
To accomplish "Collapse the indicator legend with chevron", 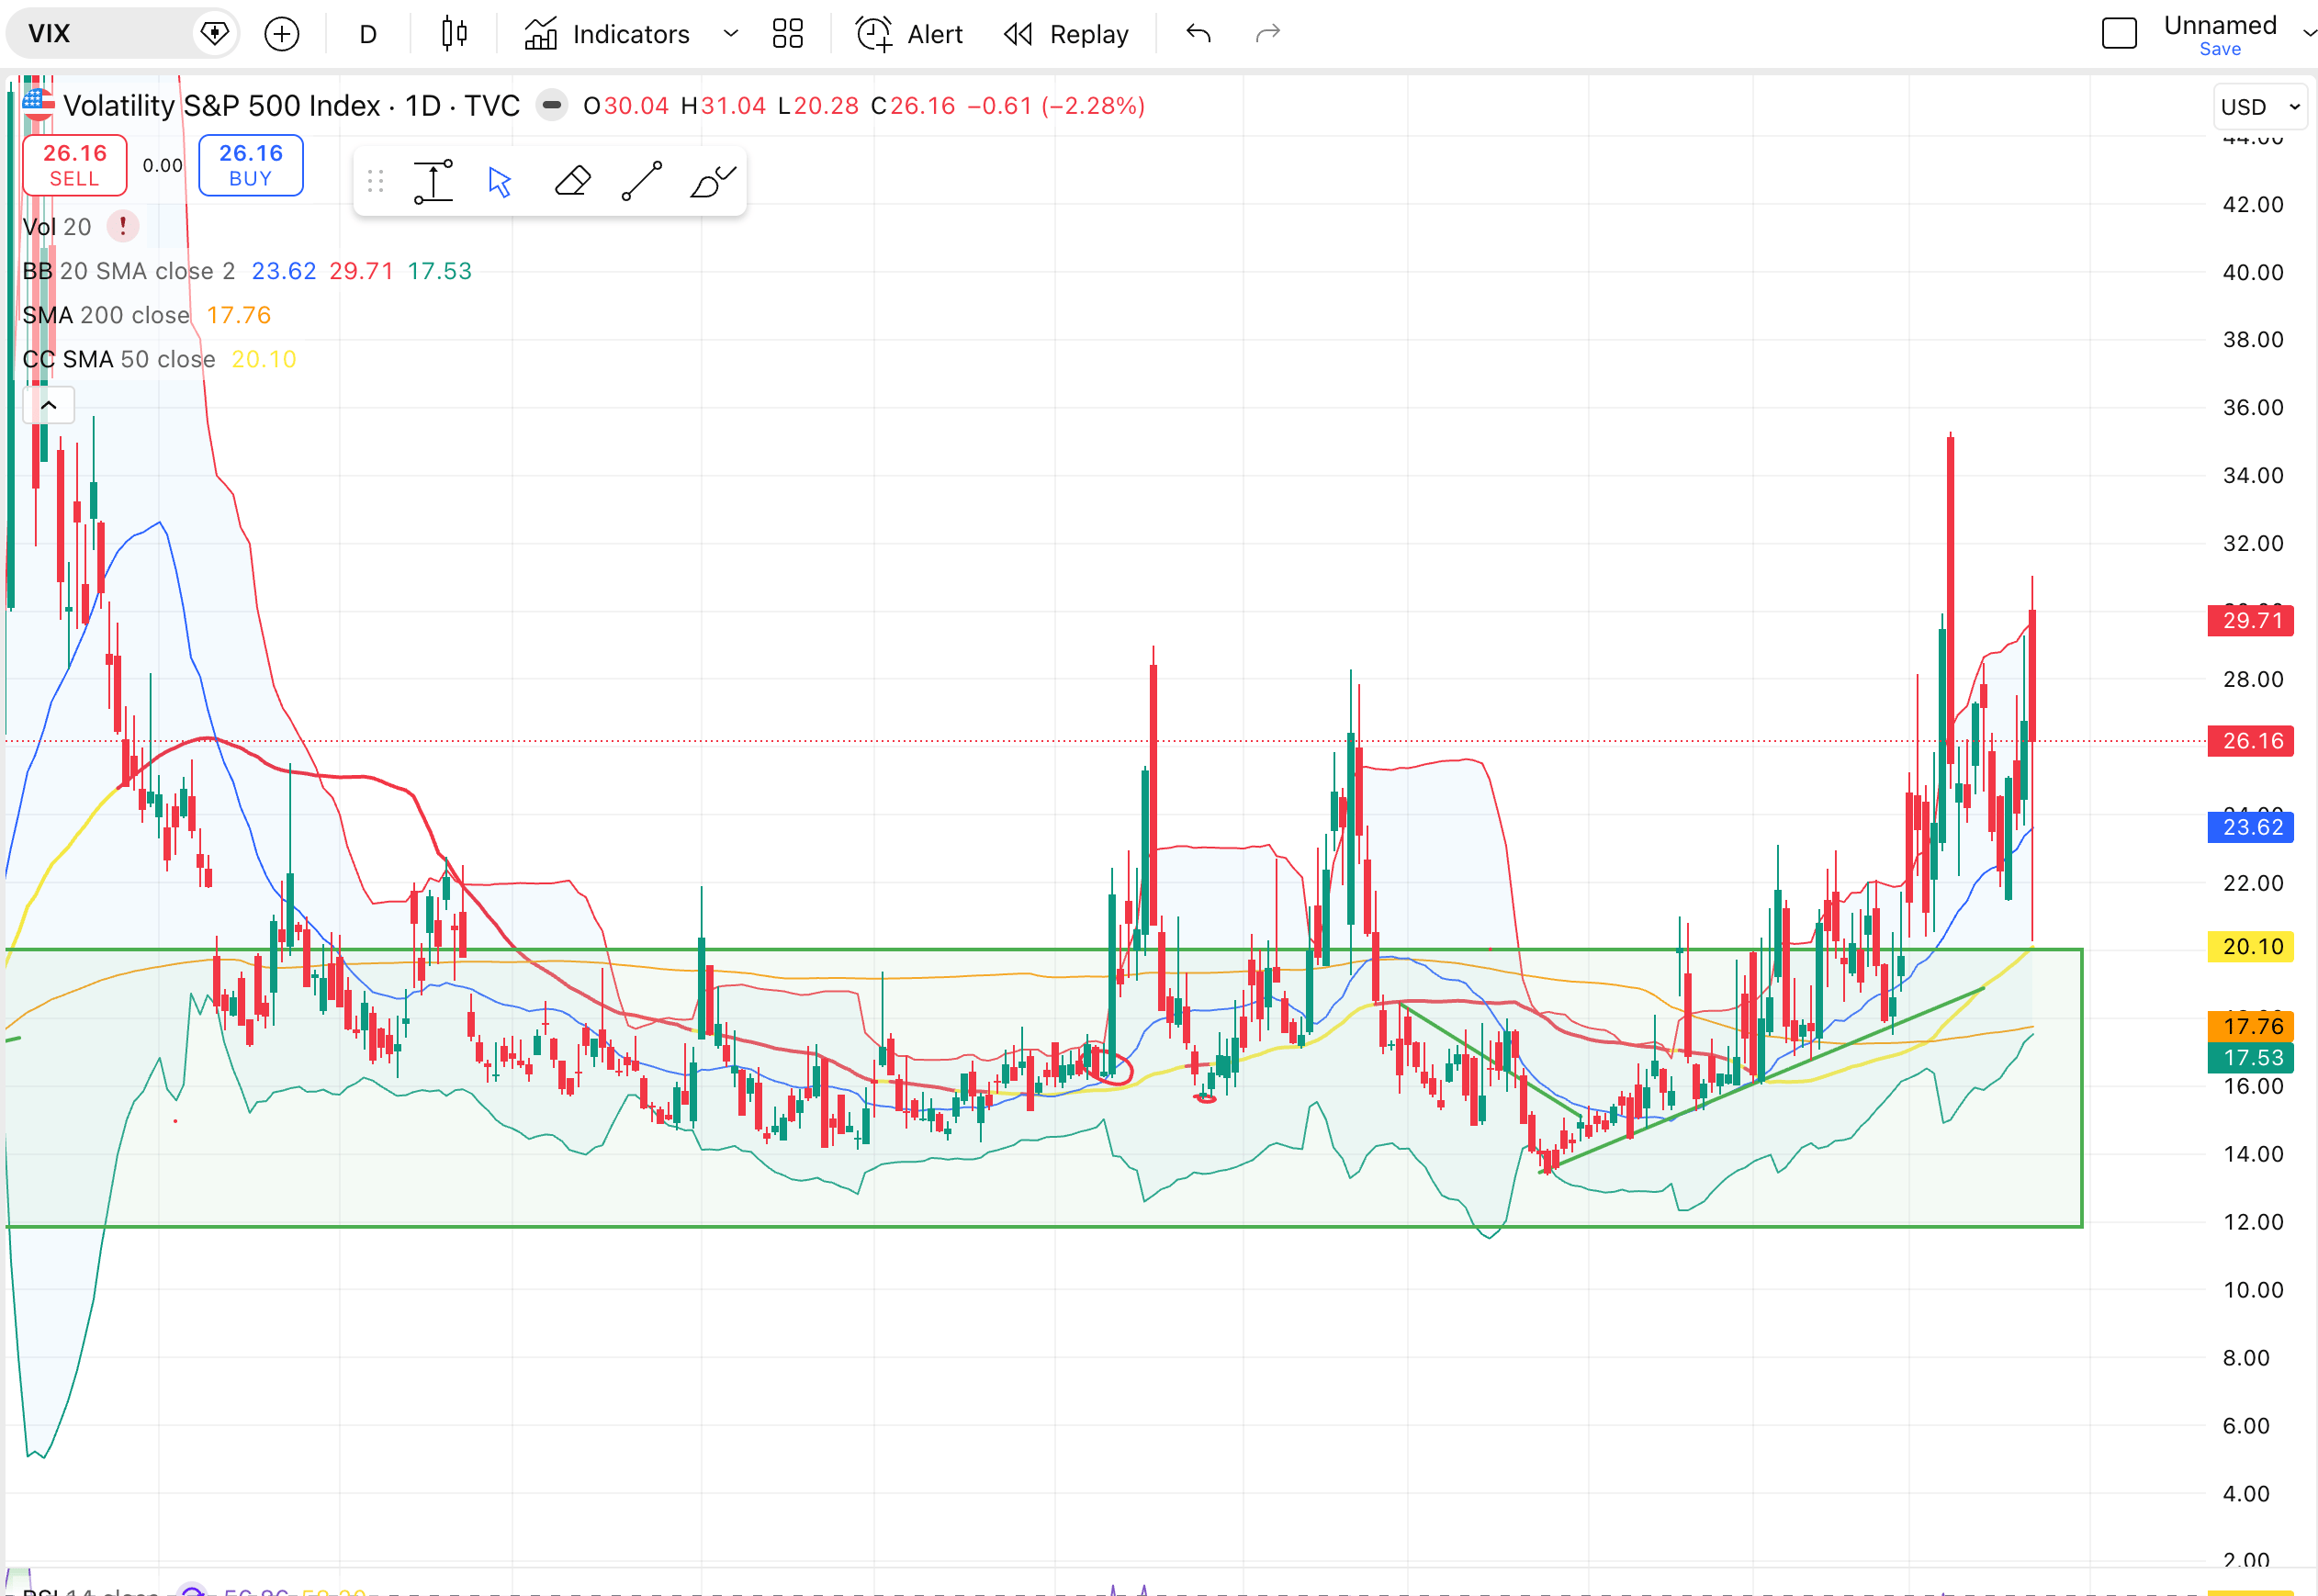I will tap(48, 405).
